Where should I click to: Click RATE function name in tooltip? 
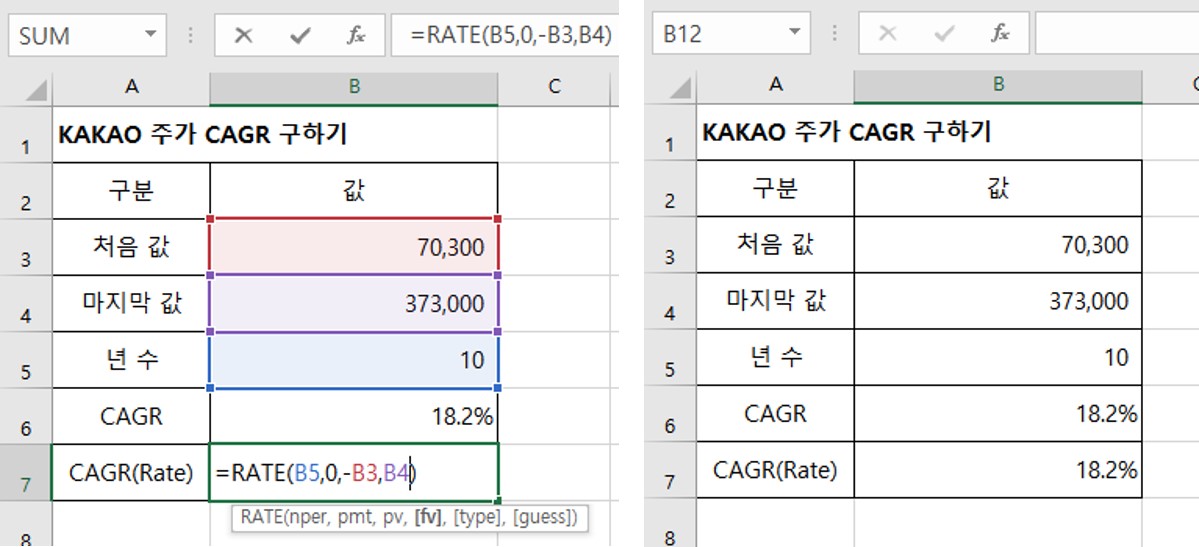(261, 517)
